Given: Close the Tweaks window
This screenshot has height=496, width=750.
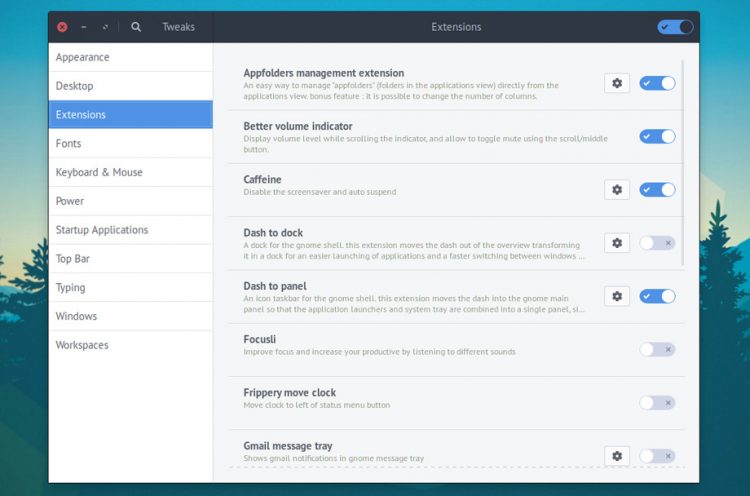Looking at the screenshot, I should (62, 27).
